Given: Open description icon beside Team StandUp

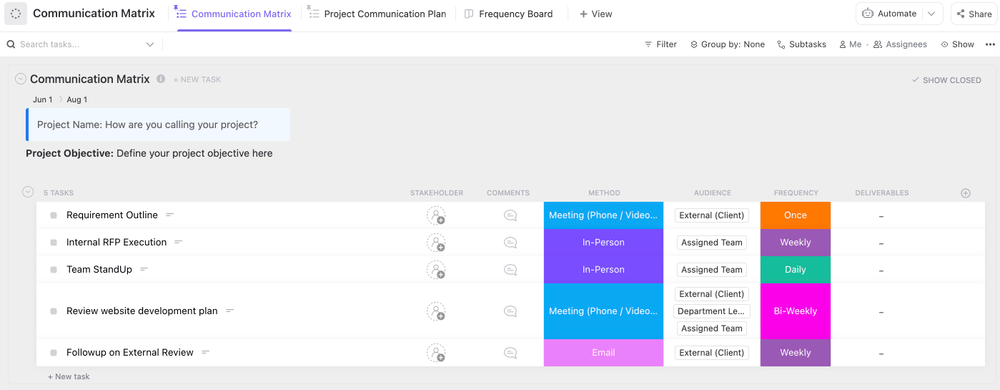Looking at the screenshot, I should pyautogui.click(x=144, y=270).
